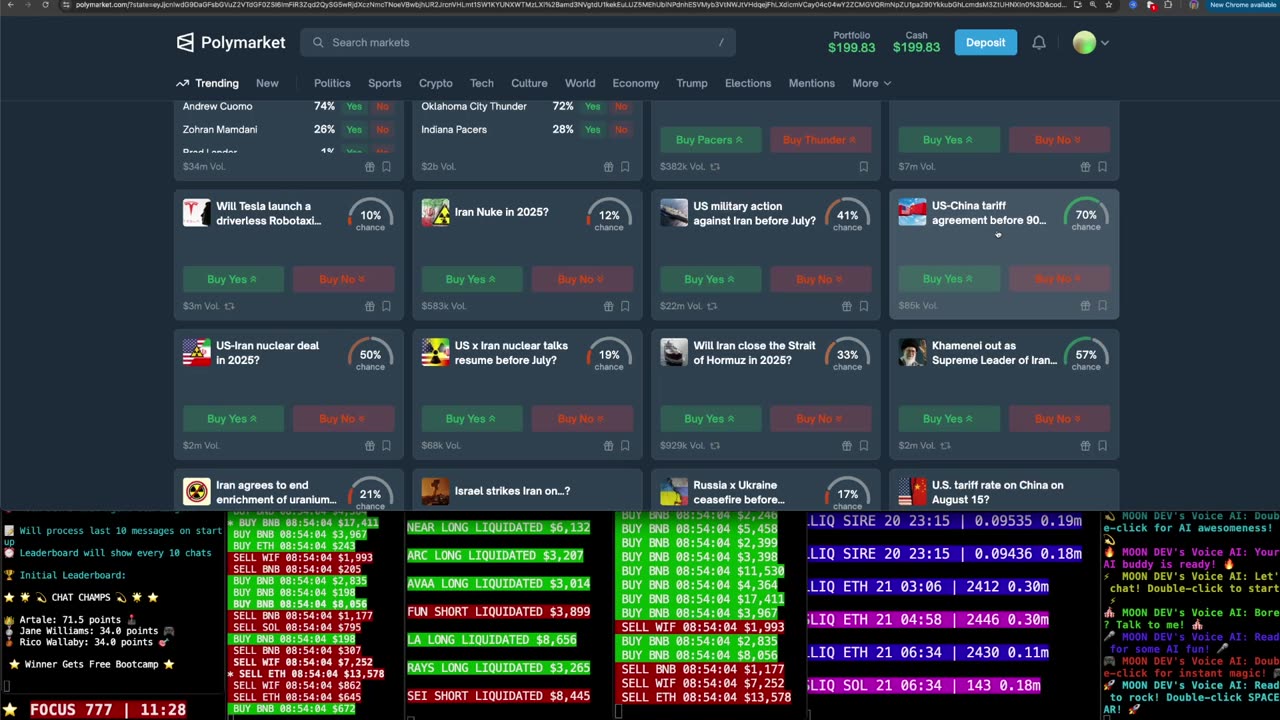The image size is (1280, 720).
Task: Click the Deposit button
Action: [x=985, y=42]
